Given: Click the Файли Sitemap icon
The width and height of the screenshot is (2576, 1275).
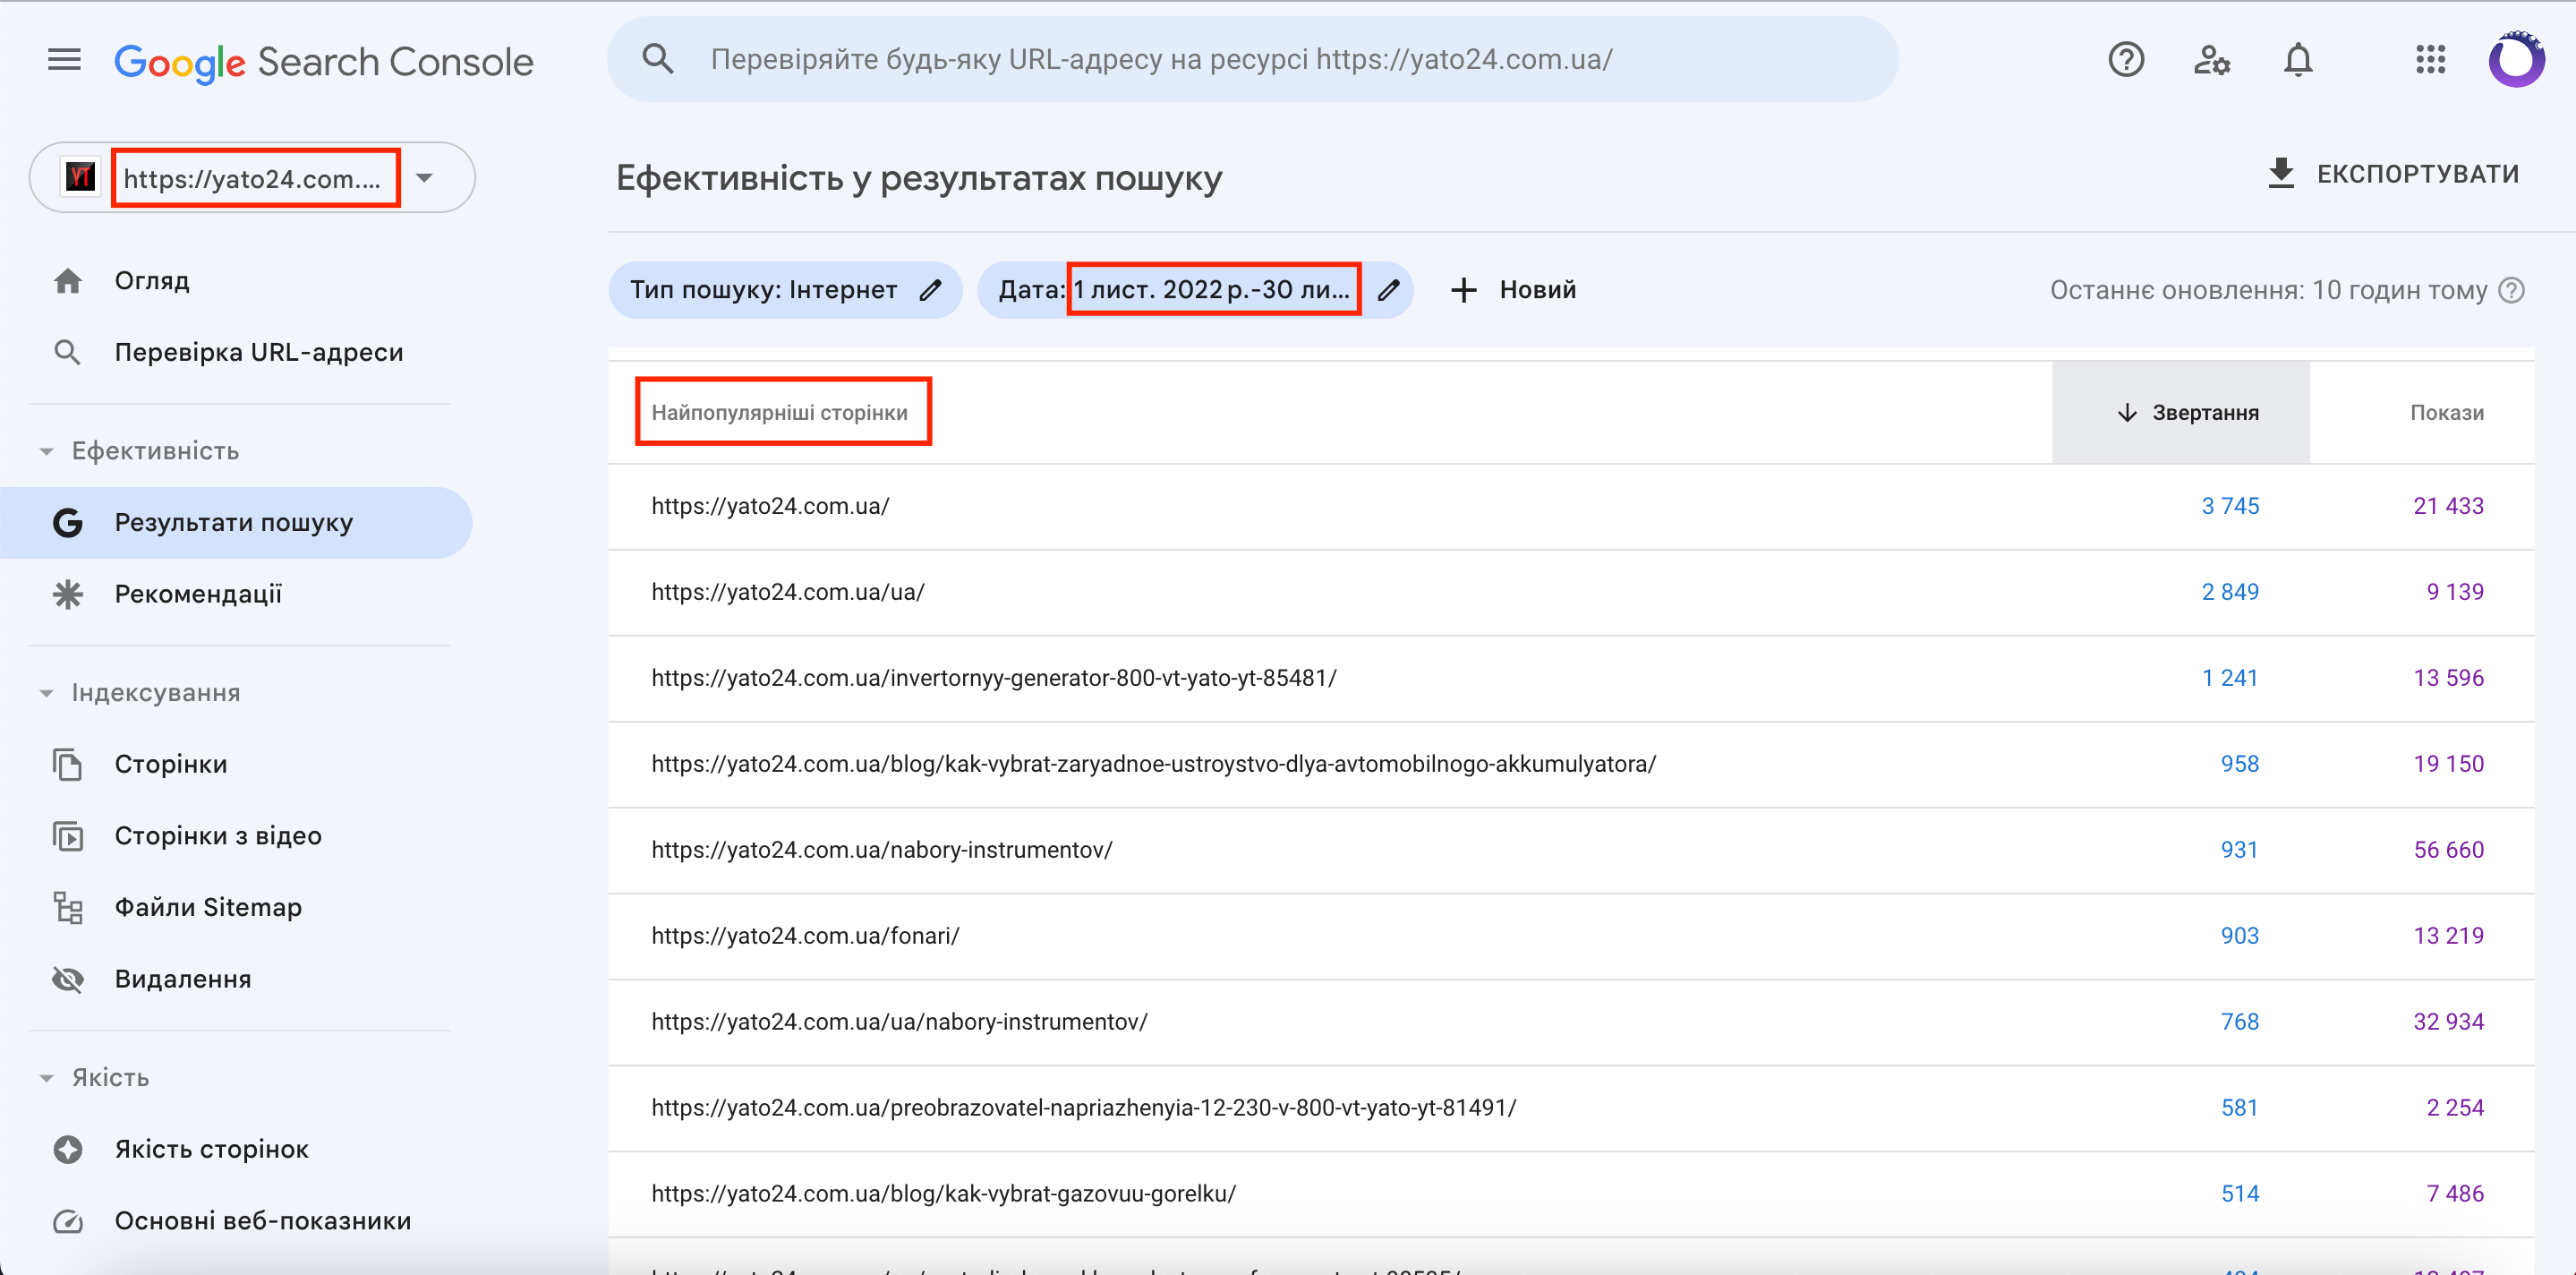Looking at the screenshot, I should [x=67, y=907].
